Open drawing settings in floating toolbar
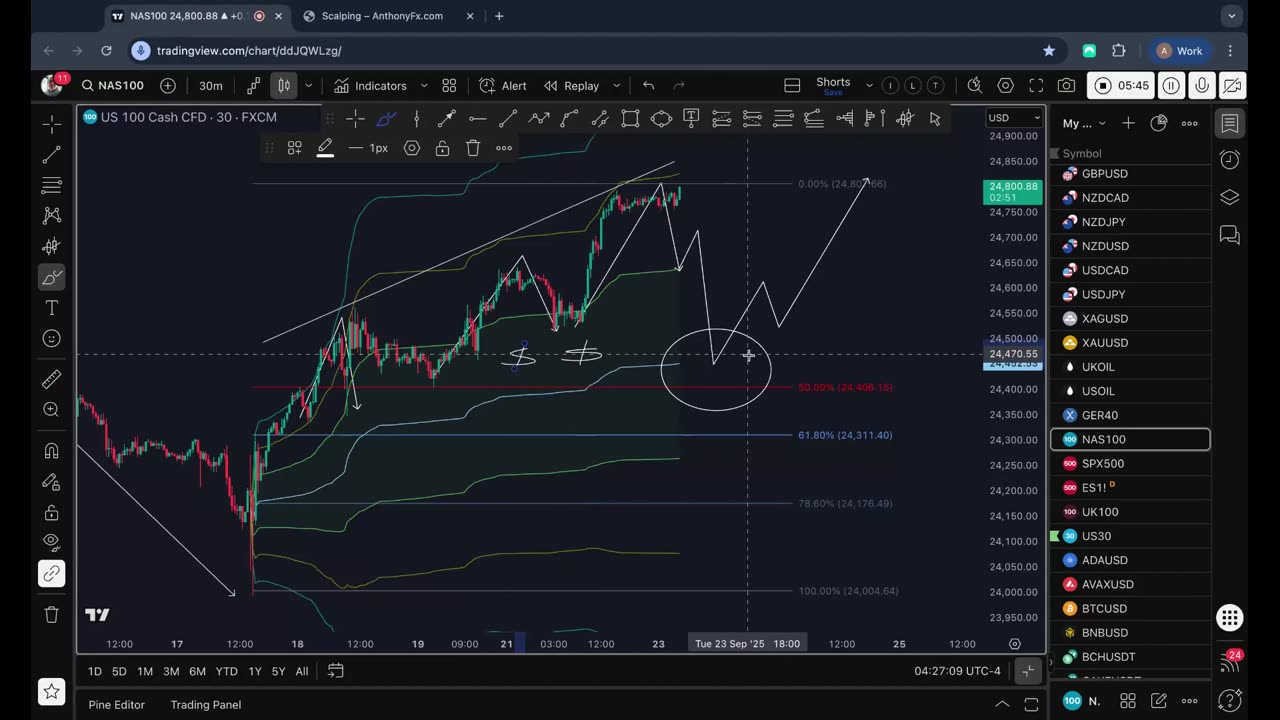This screenshot has height=720, width=1280. 412,148
